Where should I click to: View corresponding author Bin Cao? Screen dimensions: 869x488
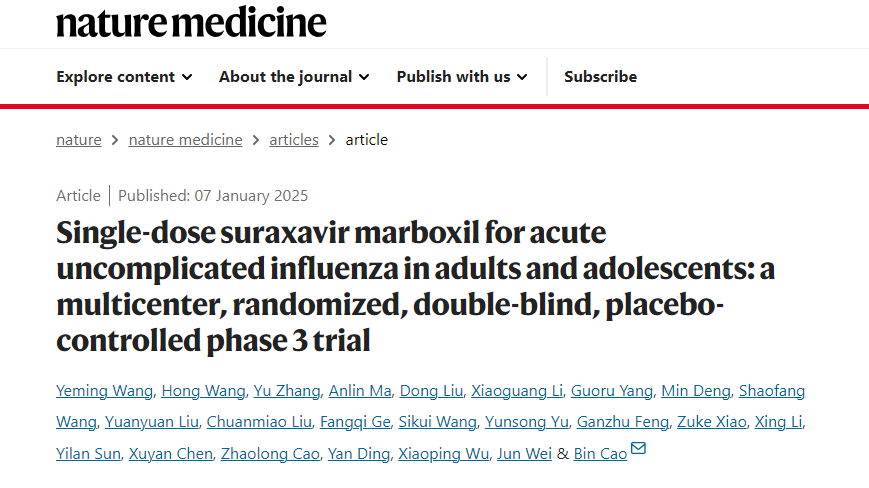point(600,454)
